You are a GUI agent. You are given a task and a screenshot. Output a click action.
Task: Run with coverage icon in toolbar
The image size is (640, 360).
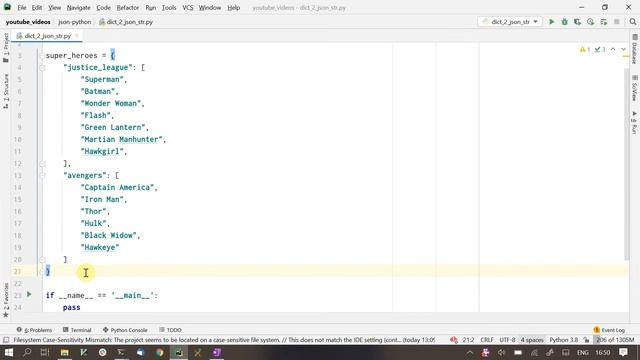point(577,22)
